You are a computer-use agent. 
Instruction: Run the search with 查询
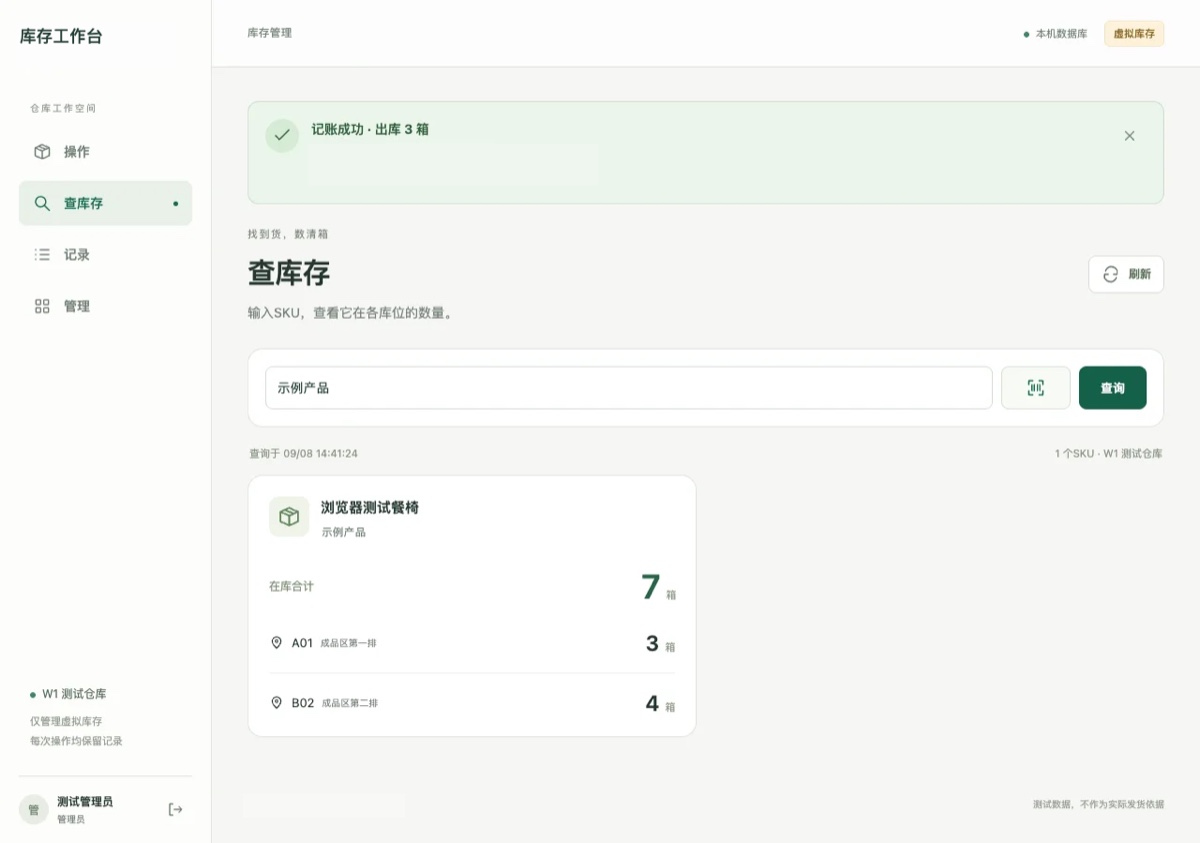pos(1113,388)
